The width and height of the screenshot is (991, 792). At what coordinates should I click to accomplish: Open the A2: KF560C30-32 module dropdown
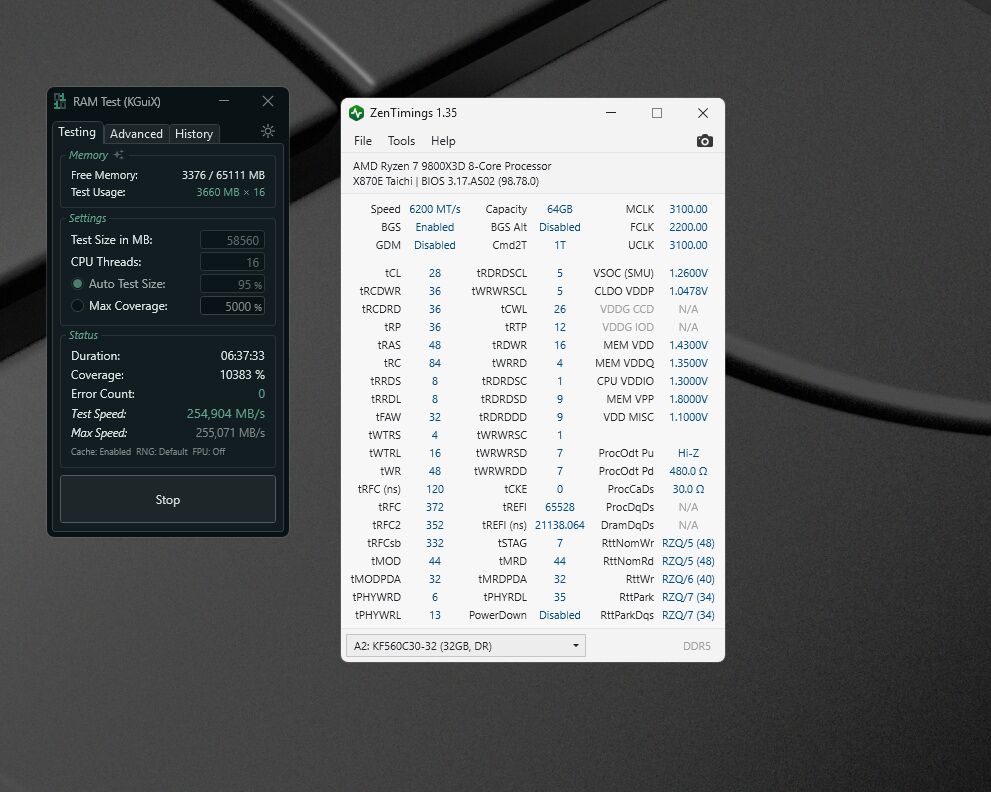466,645
